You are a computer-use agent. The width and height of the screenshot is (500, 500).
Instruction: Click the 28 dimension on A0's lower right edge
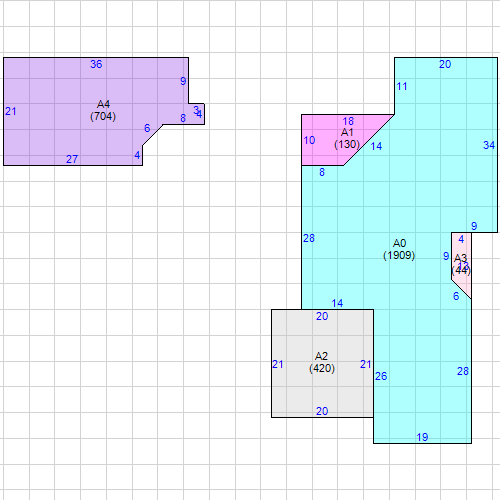pyautogui.click(x=463, y=371)
